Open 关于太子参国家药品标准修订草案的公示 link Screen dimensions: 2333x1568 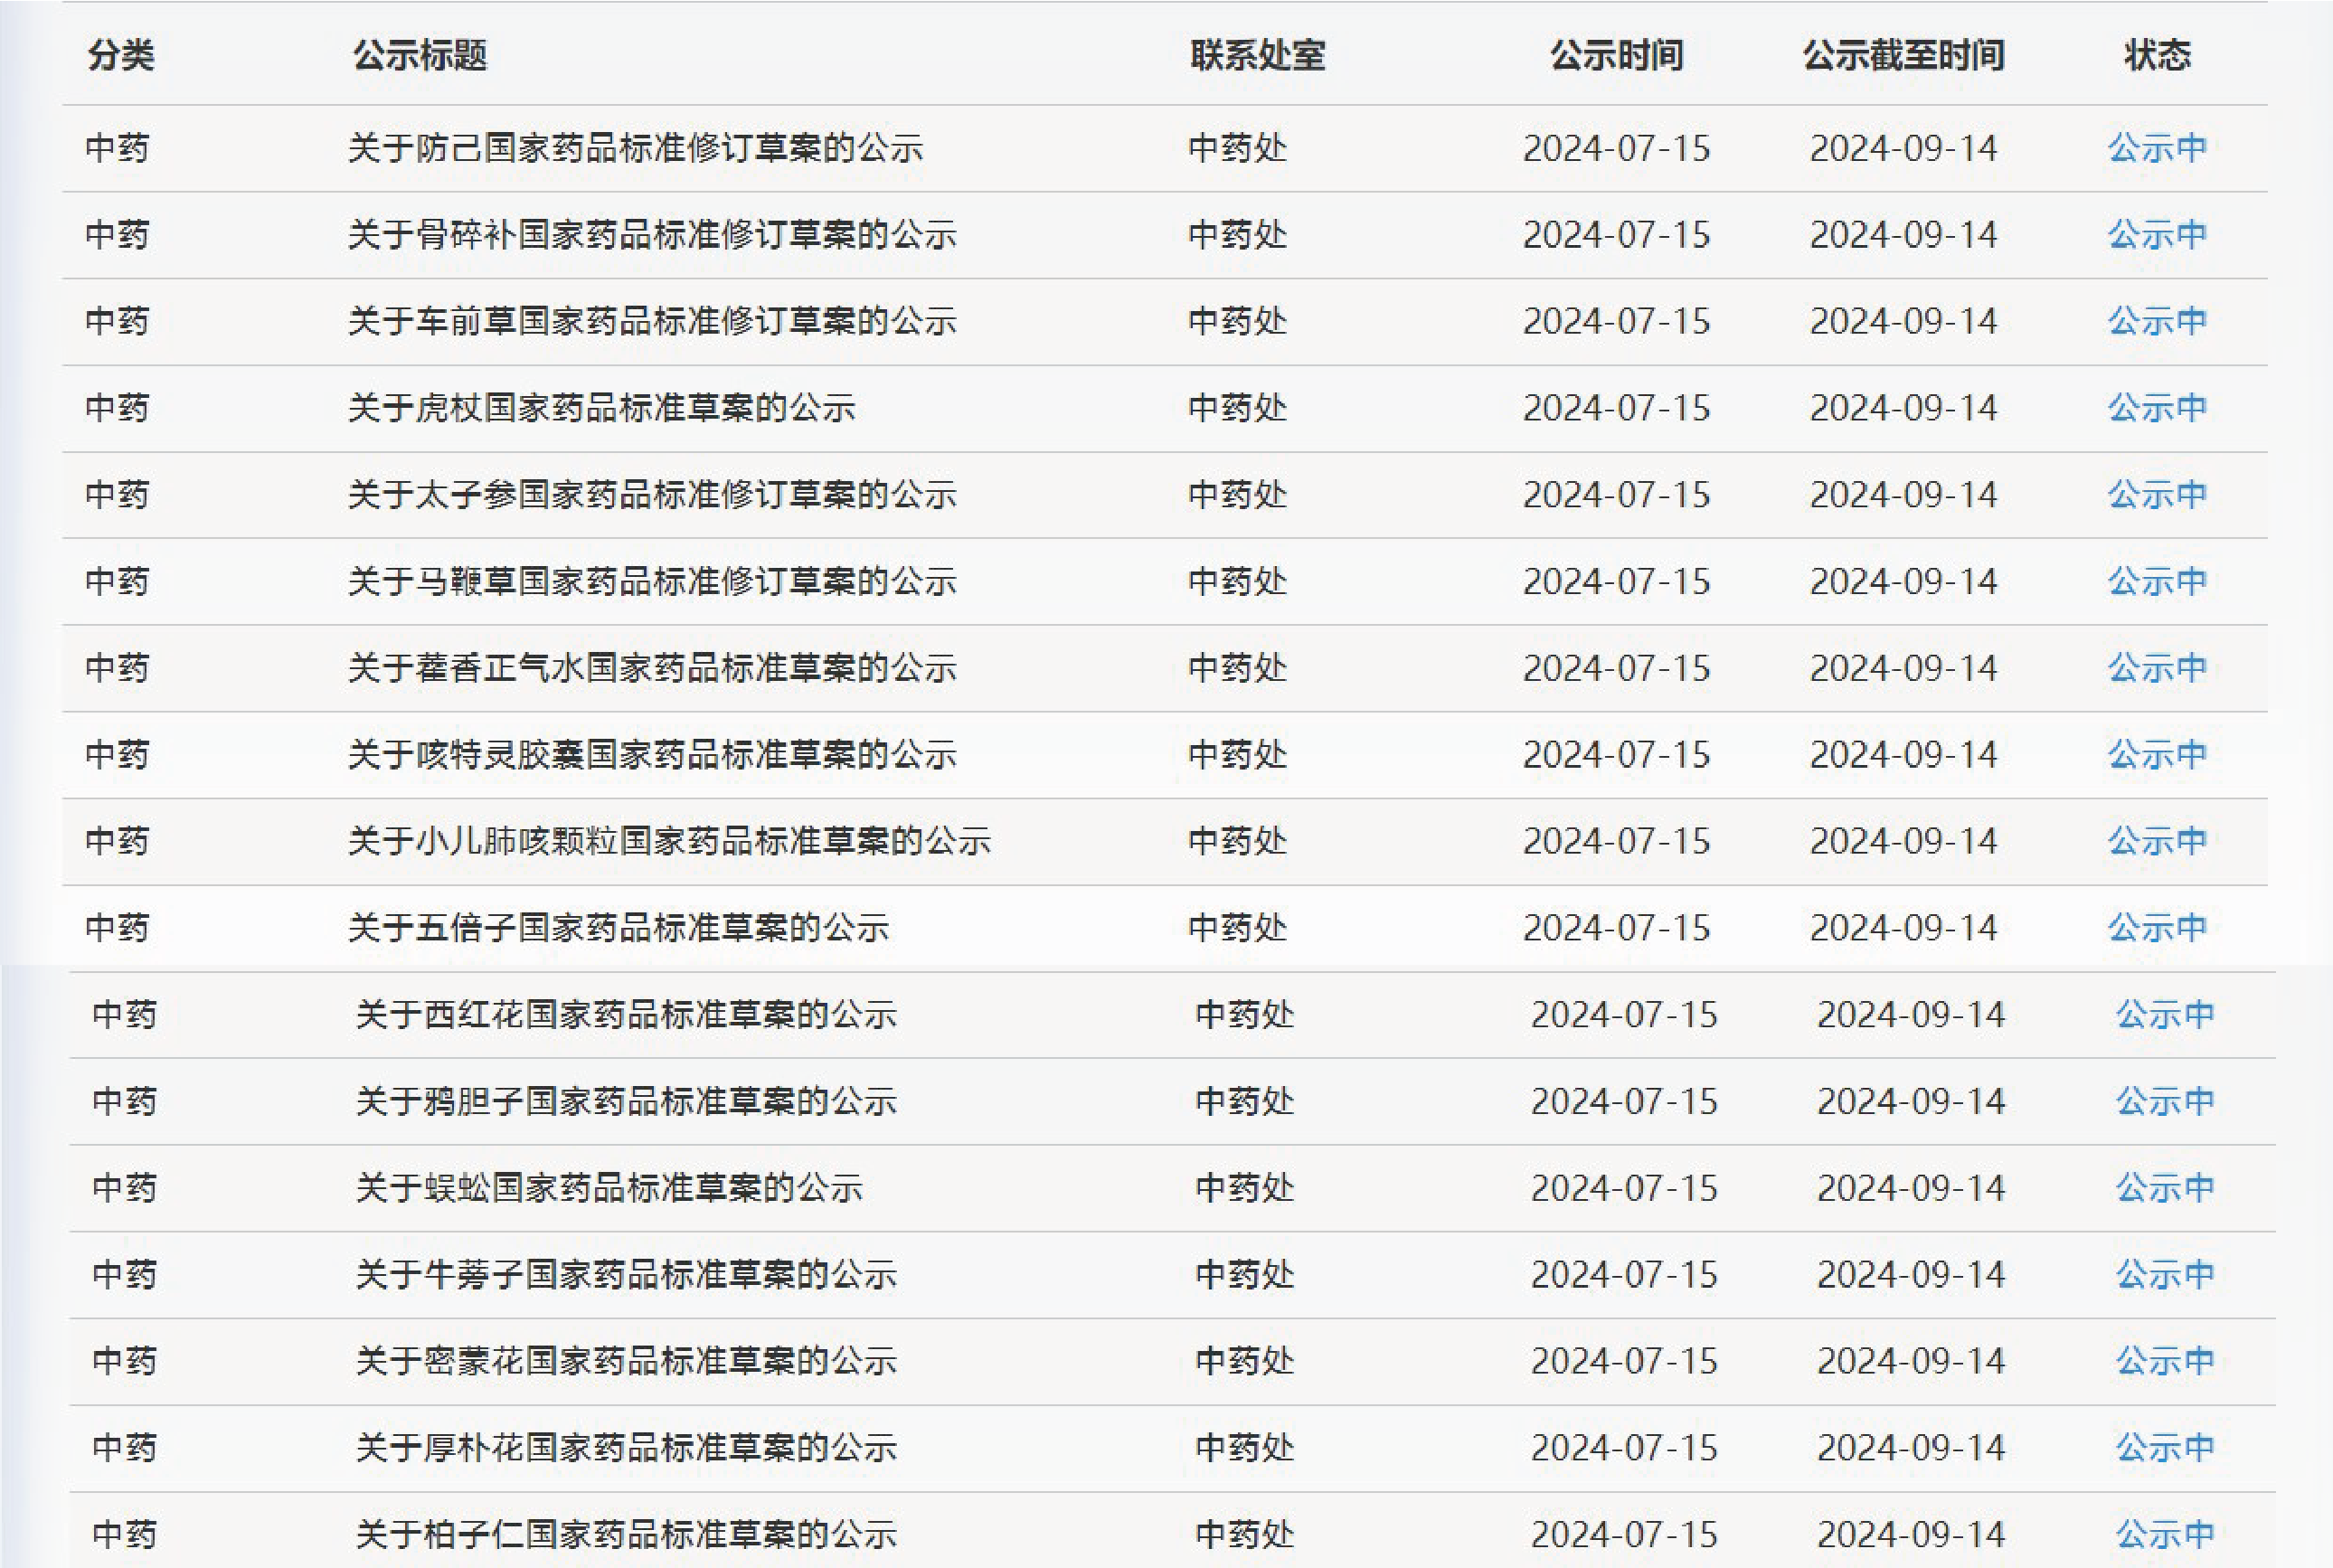point(652,494)
